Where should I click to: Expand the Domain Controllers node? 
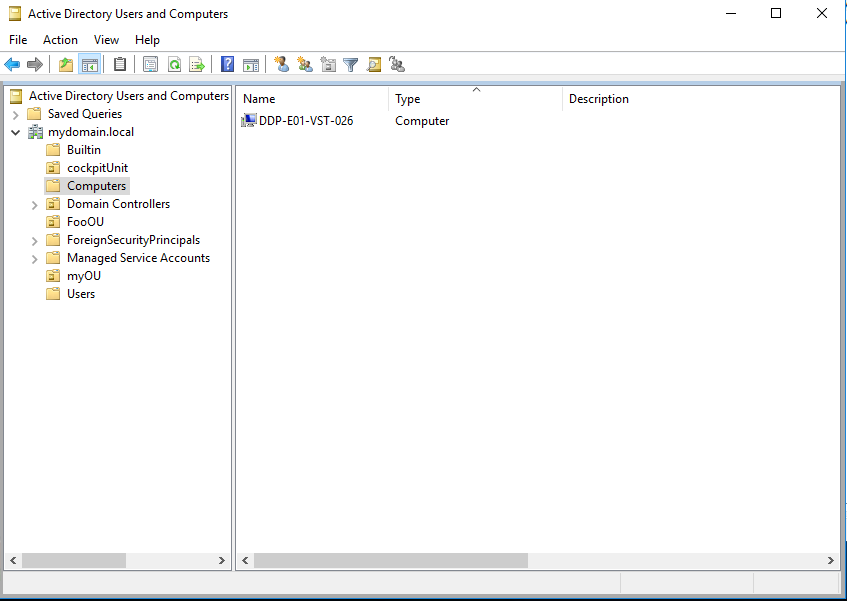click(x=35, y=205)
